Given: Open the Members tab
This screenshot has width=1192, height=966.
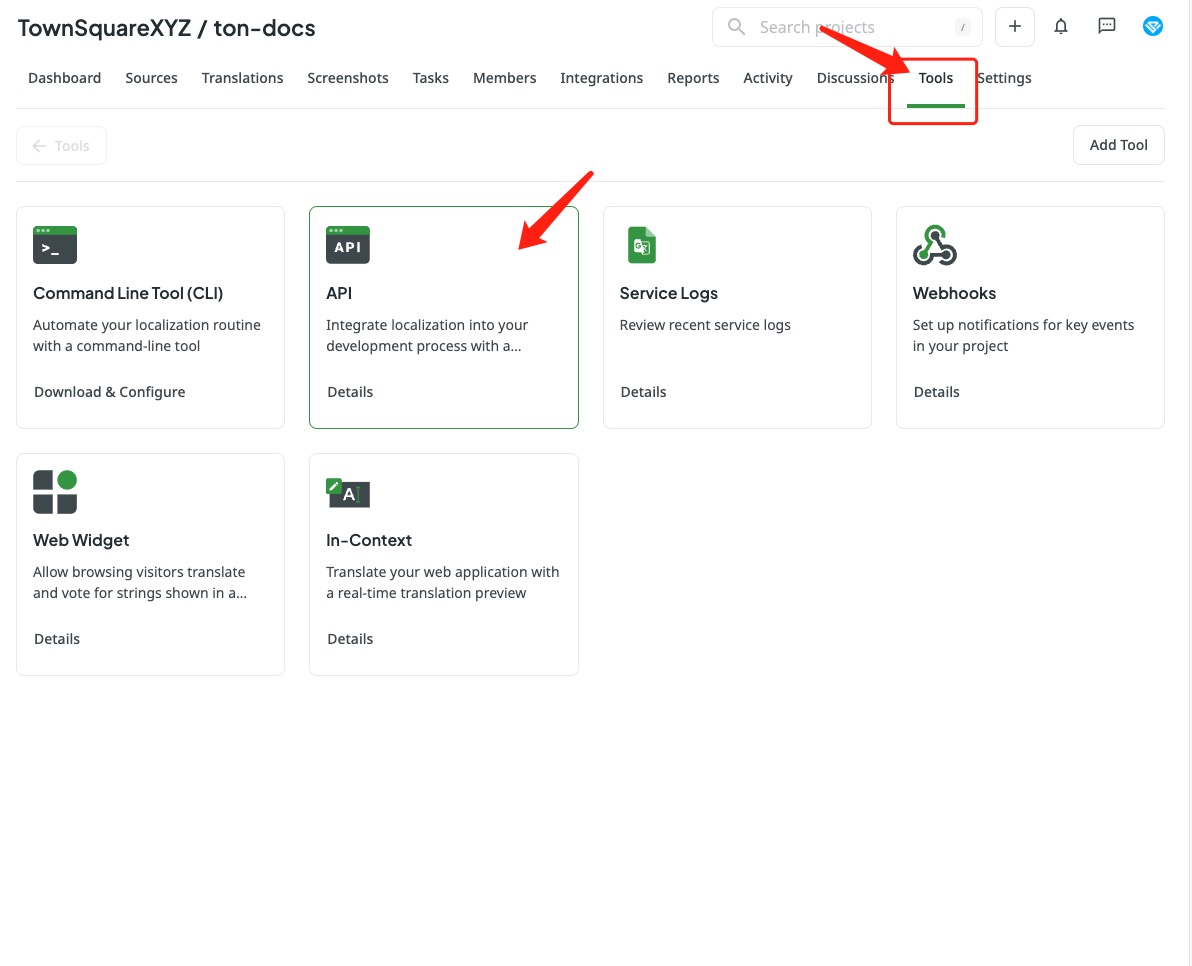Looking at the screenshot, I should (504, 78).
